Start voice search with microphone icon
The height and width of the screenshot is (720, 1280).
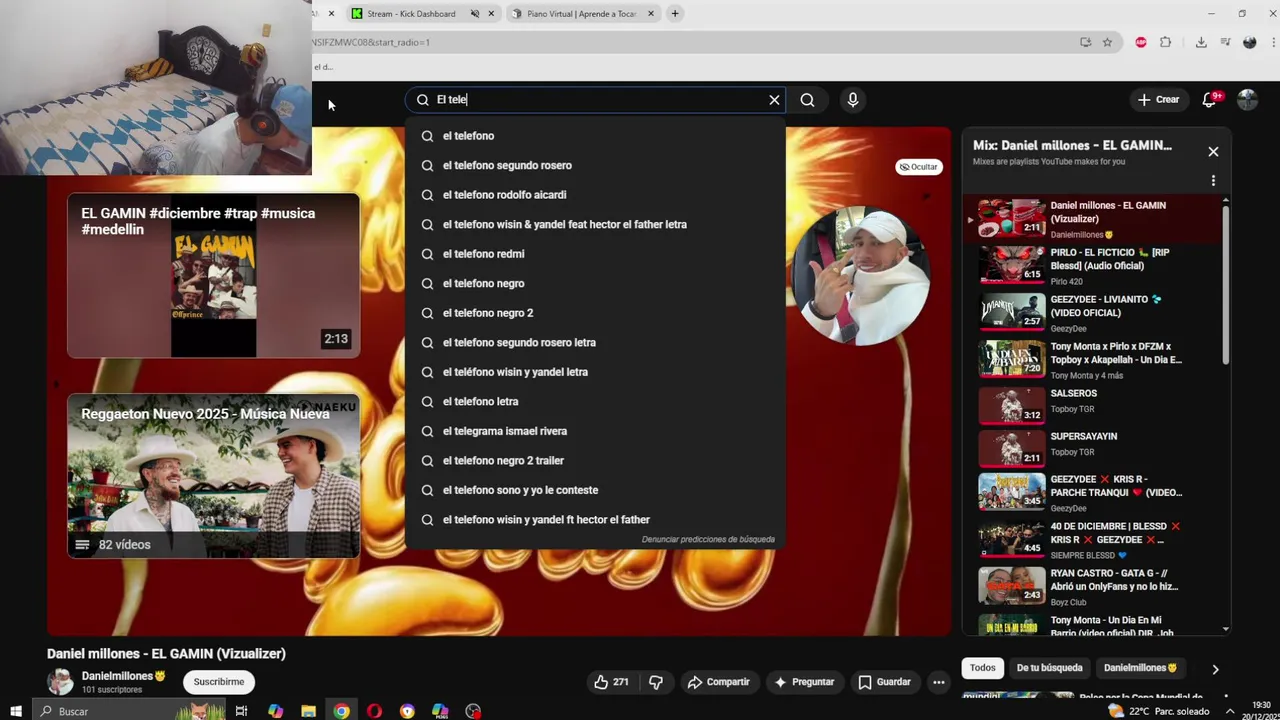pos(852,100)
